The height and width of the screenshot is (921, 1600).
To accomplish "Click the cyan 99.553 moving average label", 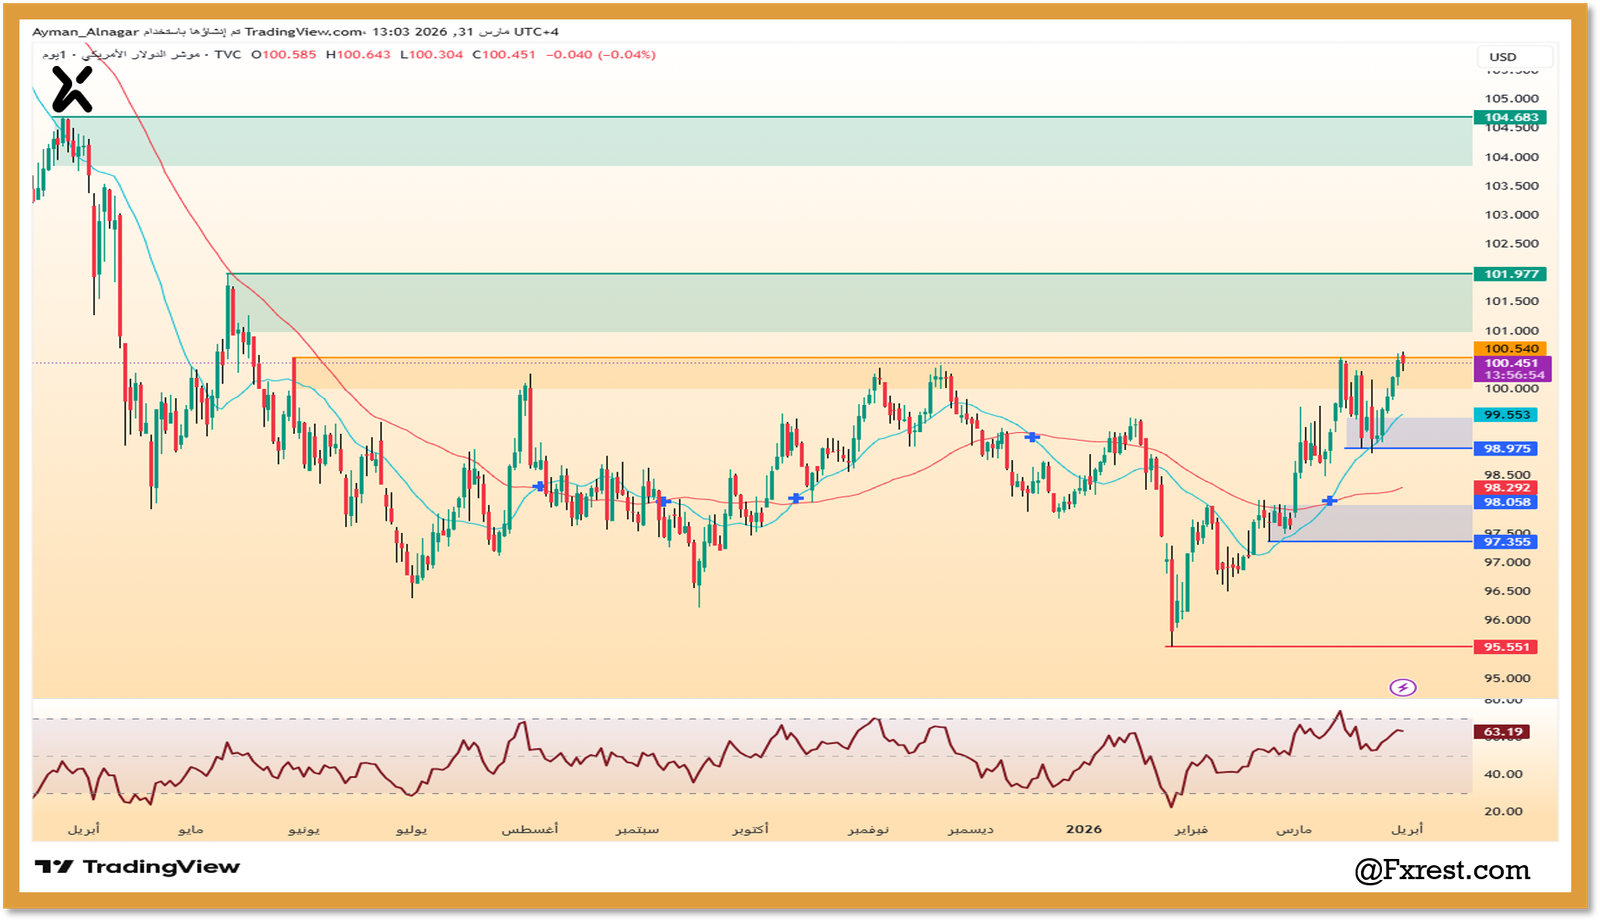I will pyautogui.click(x=1506, y=415).
